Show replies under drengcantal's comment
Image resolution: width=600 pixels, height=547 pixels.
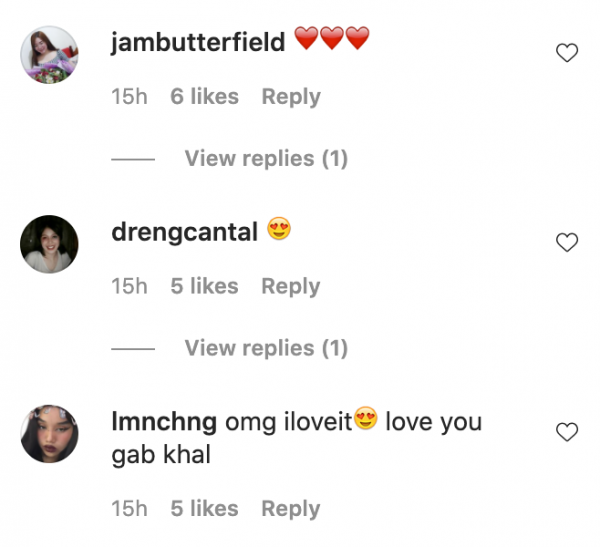tap(266, 348)
